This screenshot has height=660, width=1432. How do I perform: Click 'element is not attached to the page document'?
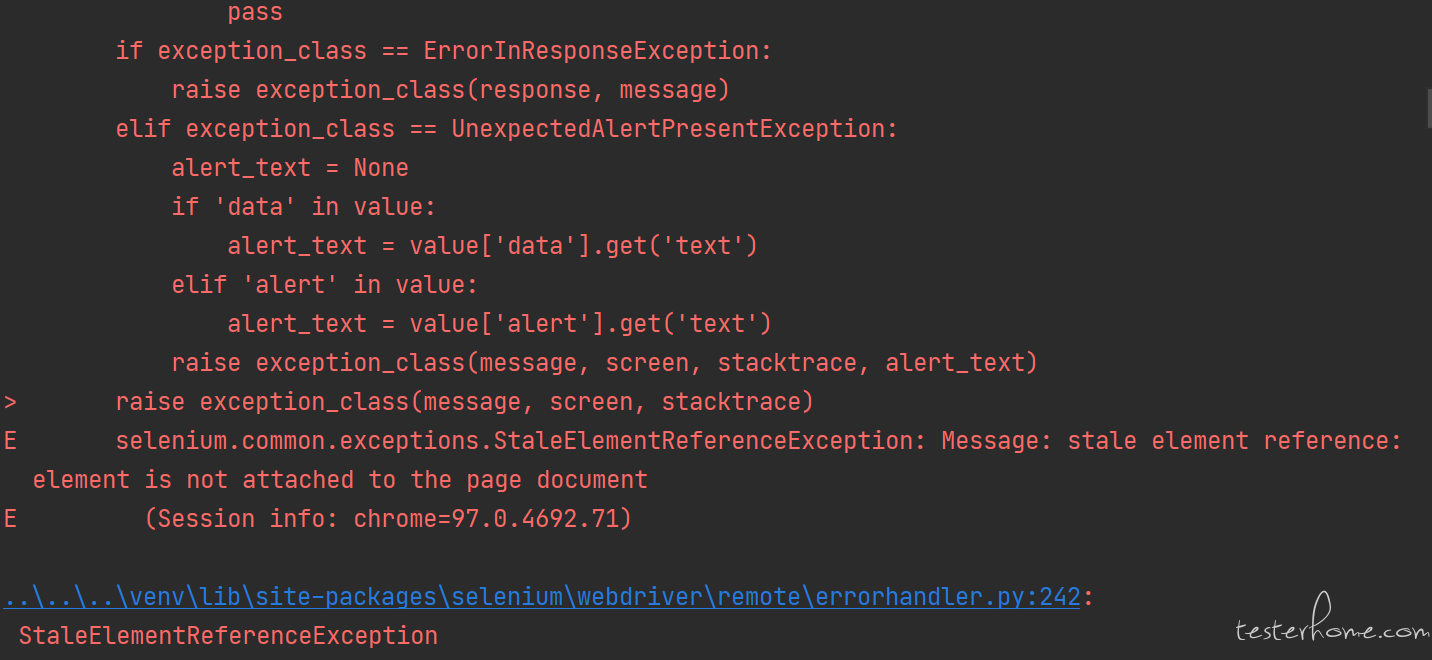[340, 480]
